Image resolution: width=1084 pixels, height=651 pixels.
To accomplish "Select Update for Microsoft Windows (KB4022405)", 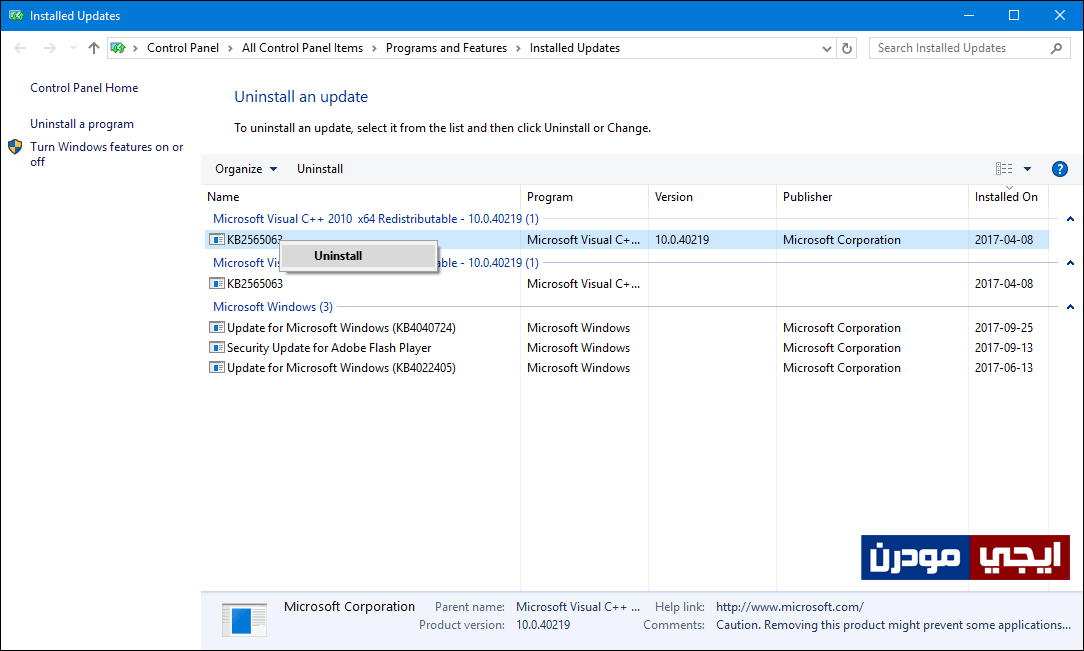I will (626, 368).
